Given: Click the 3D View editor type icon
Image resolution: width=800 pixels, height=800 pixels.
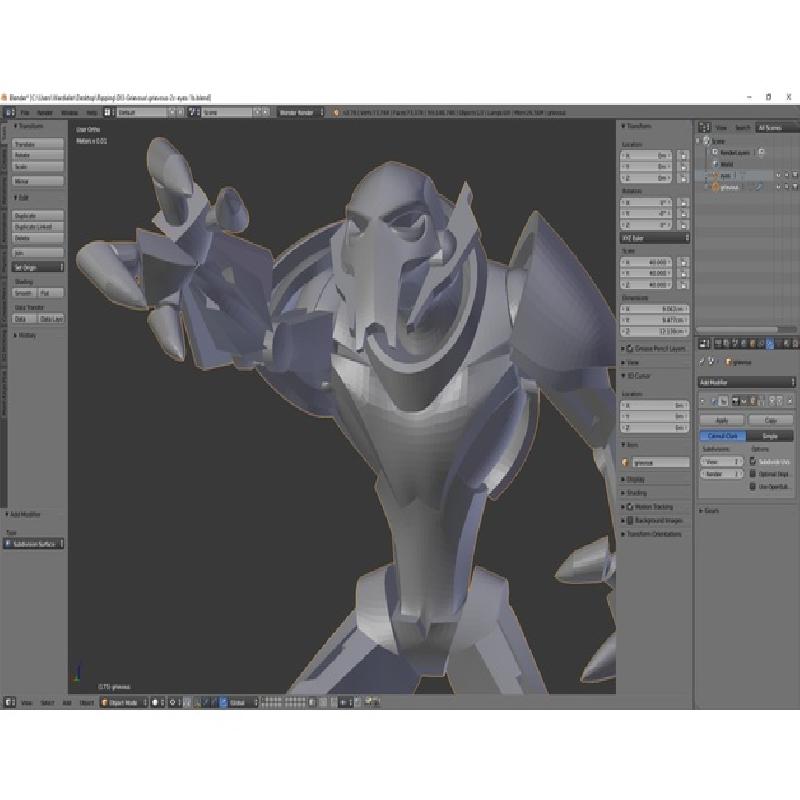Looking at the screenshot, I should [x=9, y=702].
